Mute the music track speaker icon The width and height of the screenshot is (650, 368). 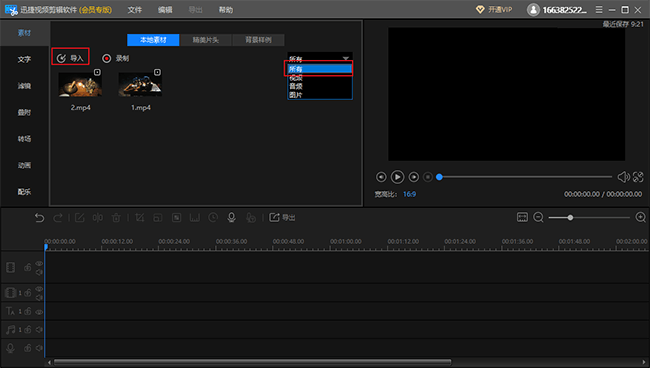tap(39, 329)
